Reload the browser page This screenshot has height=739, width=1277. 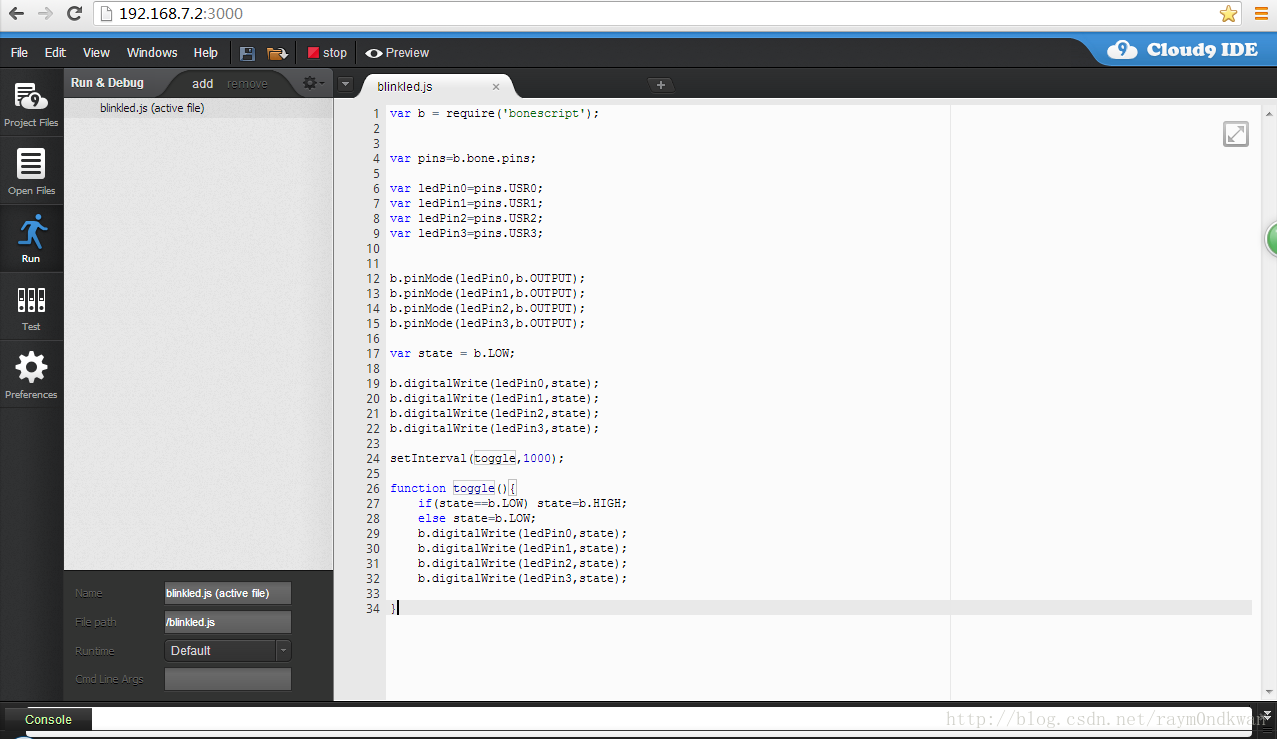tap(74, 13)
